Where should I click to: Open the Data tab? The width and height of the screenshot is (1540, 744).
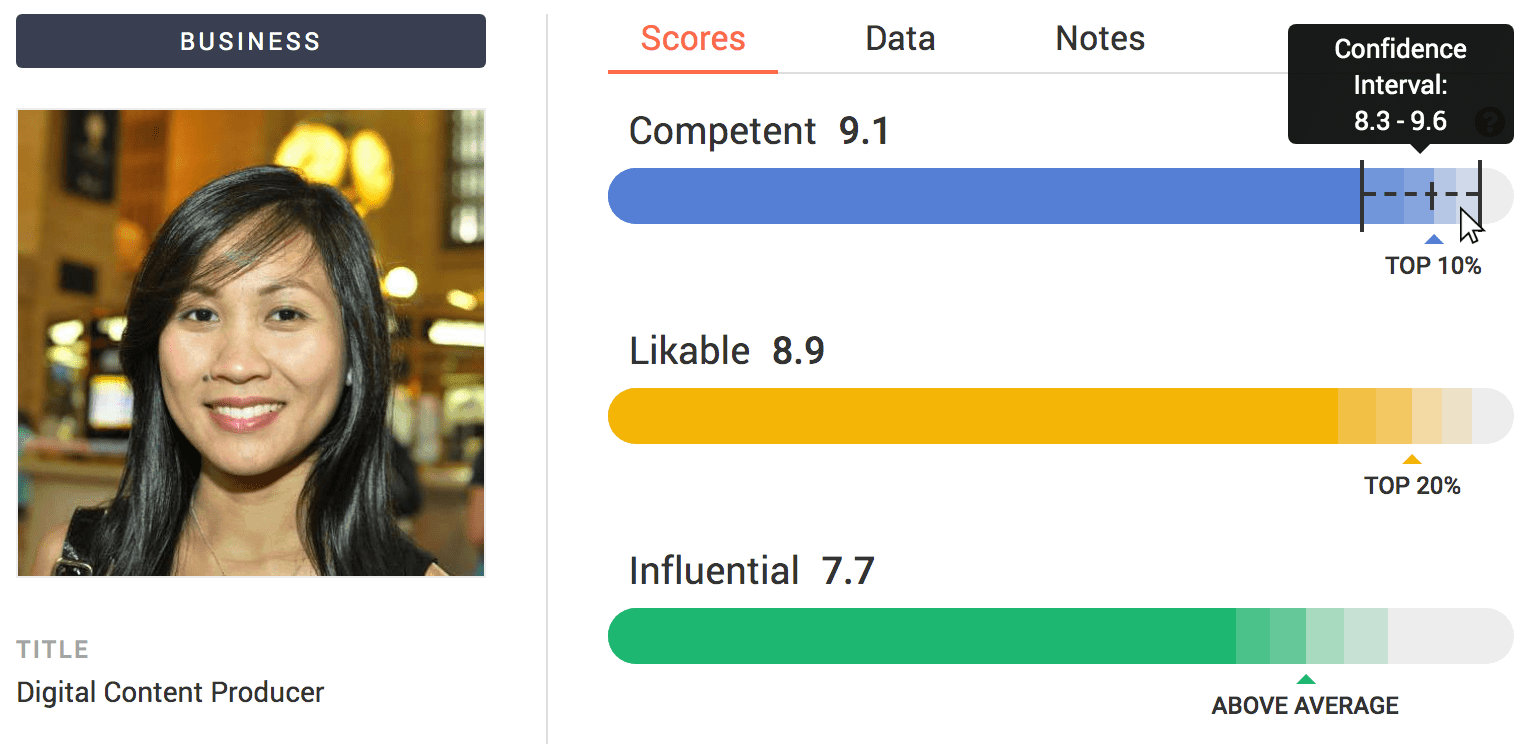click(900, 39)
